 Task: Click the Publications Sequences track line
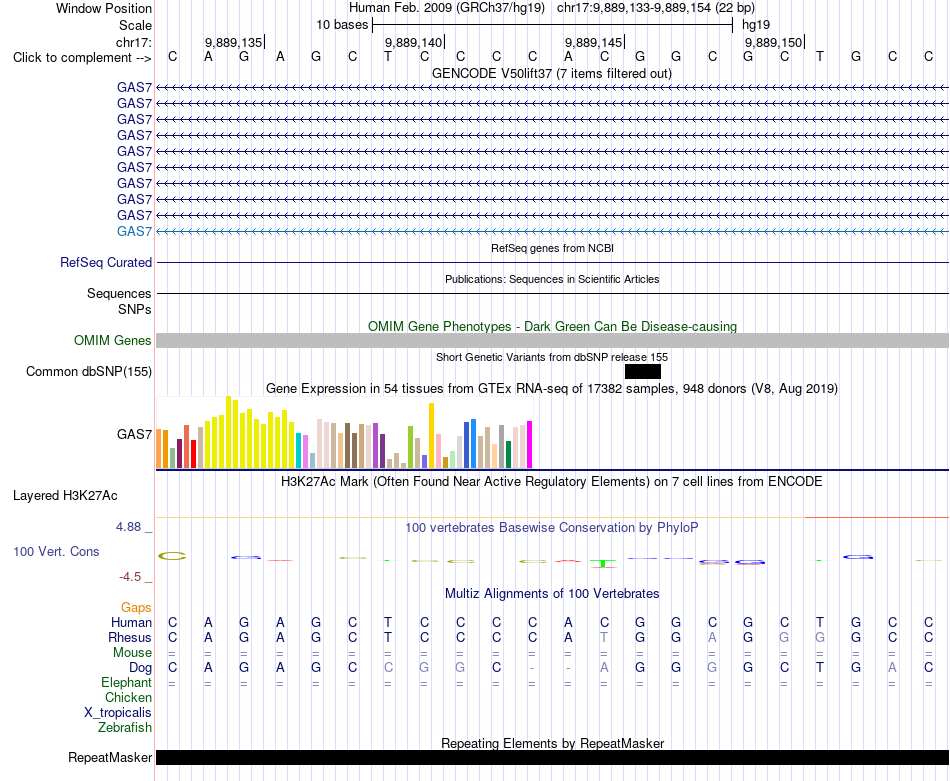click(552, 293)
